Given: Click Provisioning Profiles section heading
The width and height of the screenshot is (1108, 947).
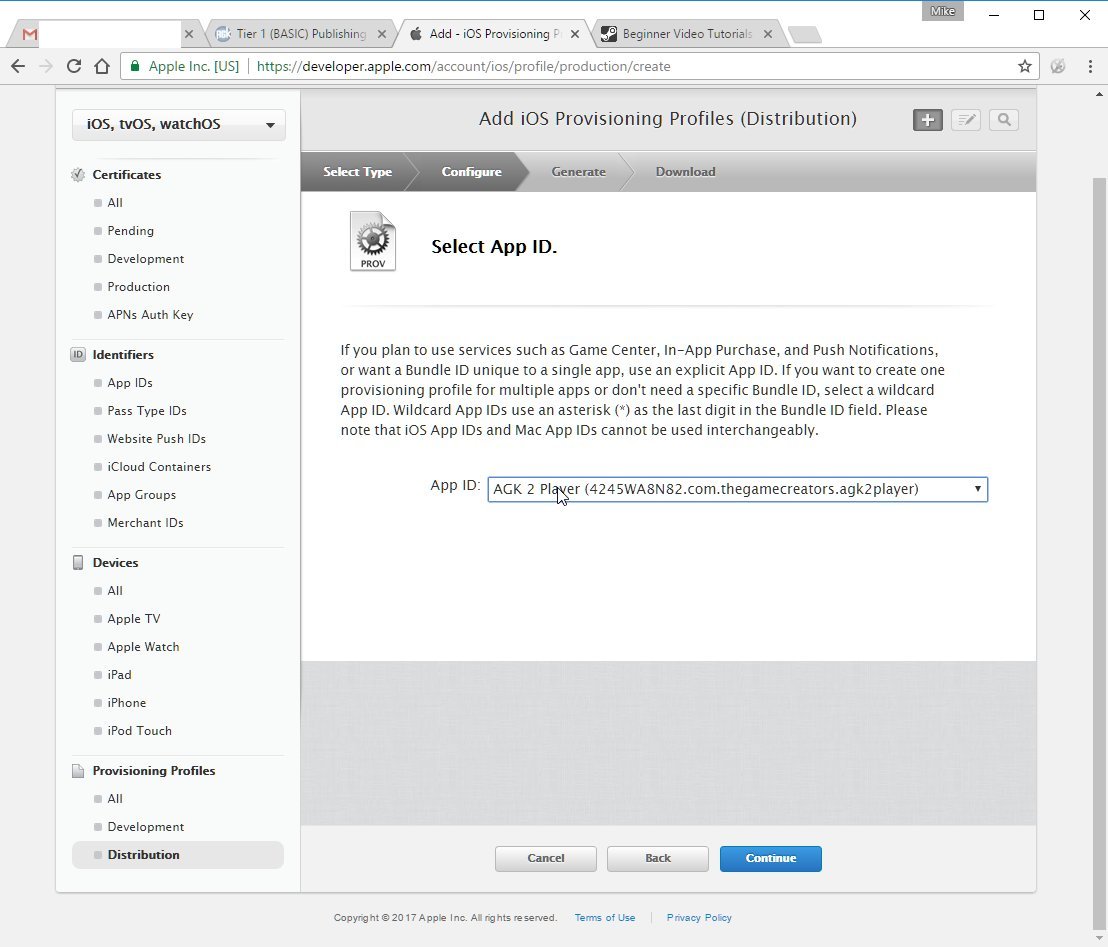Looking at the screenshot, I should click(x=153, y=771).
